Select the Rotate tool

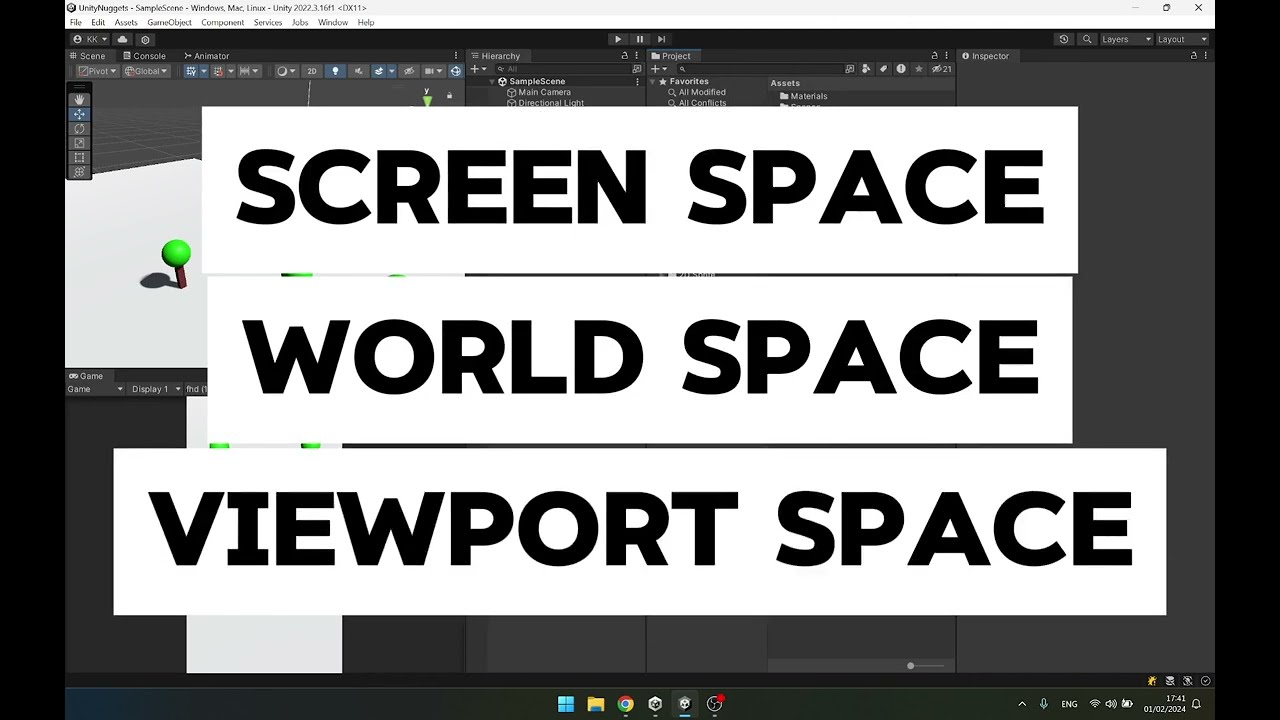pyautogui.click(x=79, y=129)
